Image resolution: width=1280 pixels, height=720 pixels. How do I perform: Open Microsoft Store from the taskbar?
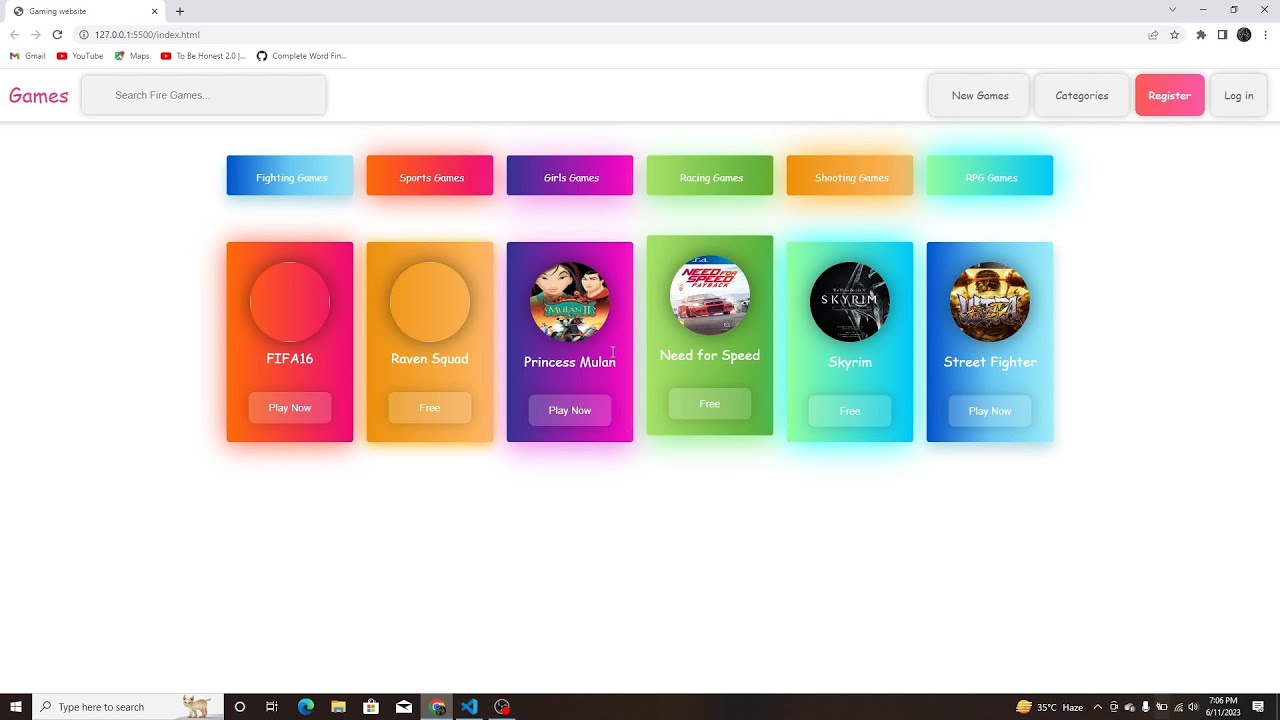[x=371, y=707]
